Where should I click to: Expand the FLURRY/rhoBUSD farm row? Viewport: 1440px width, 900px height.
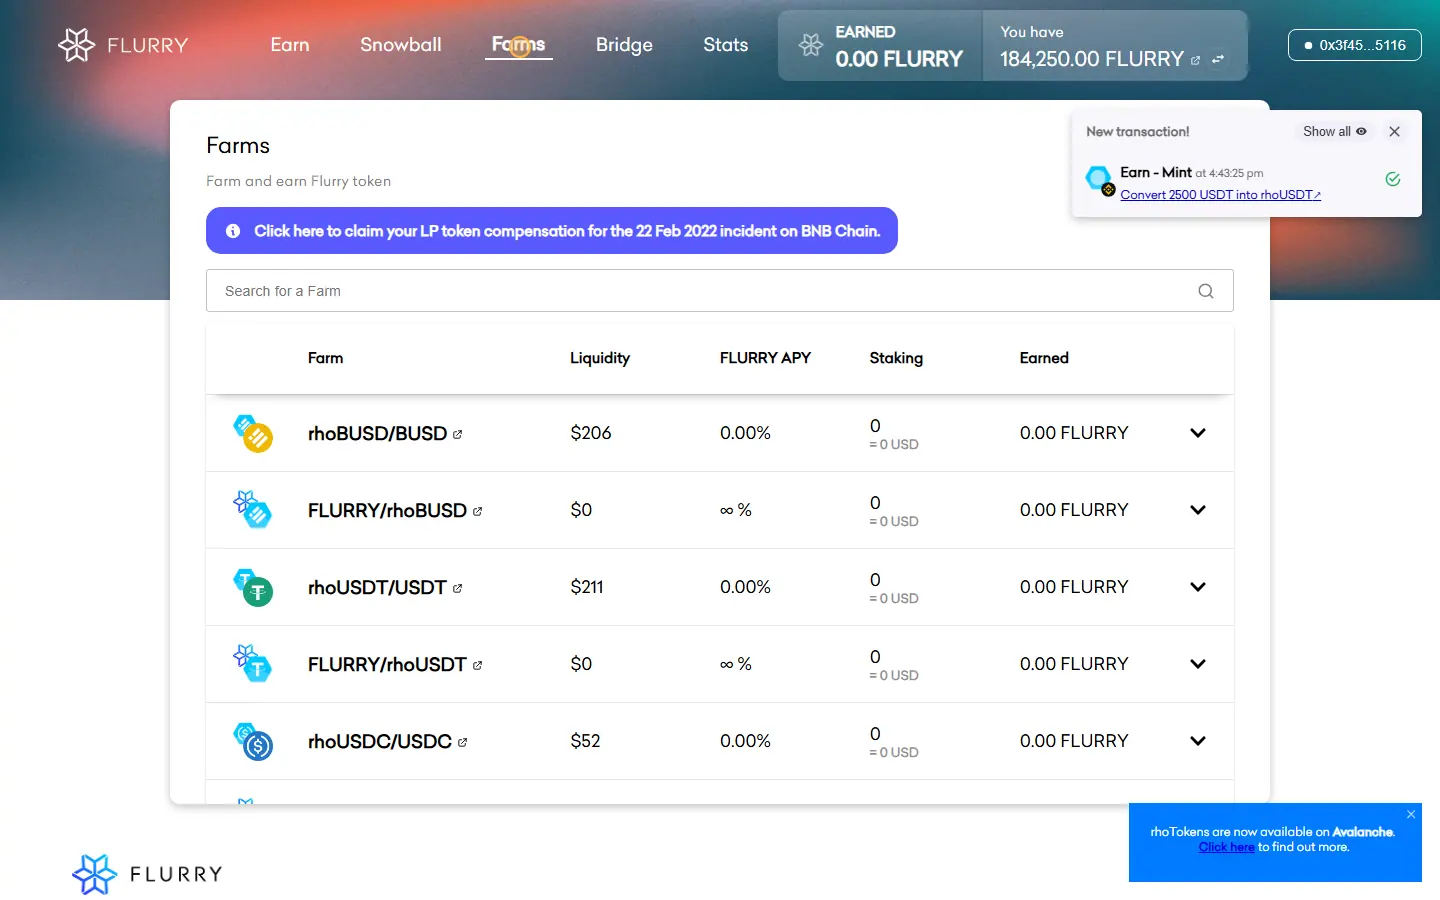pyautogui.click(x=1198, y=510)
